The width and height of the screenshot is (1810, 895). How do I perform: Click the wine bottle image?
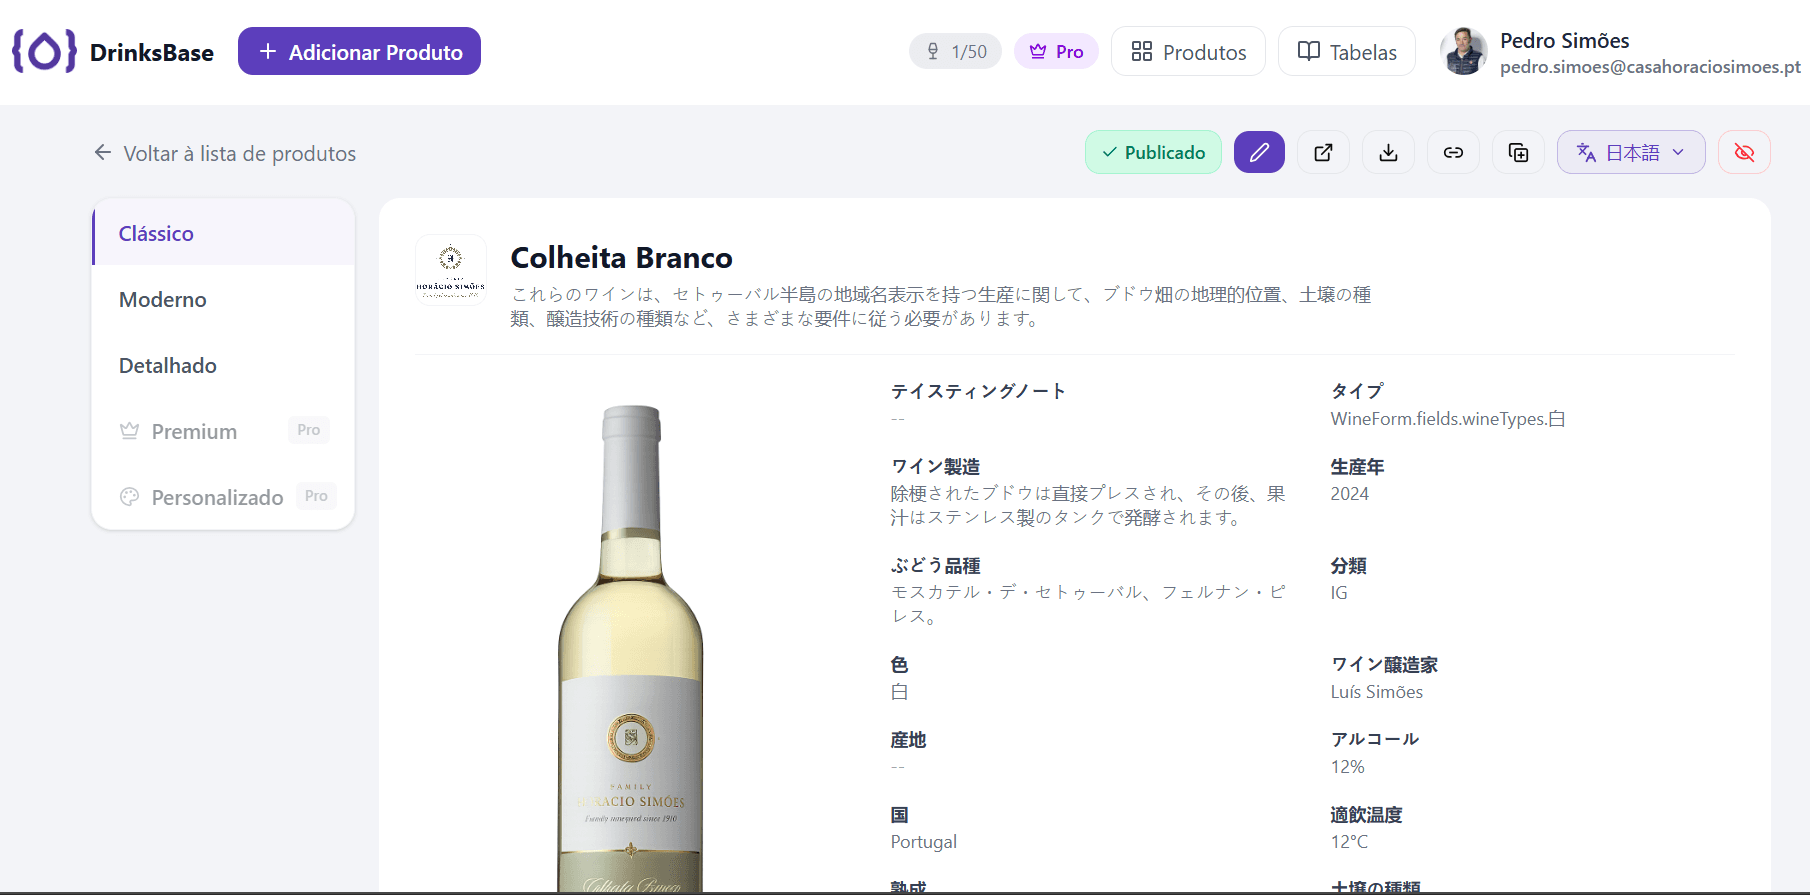coord(630,648)
